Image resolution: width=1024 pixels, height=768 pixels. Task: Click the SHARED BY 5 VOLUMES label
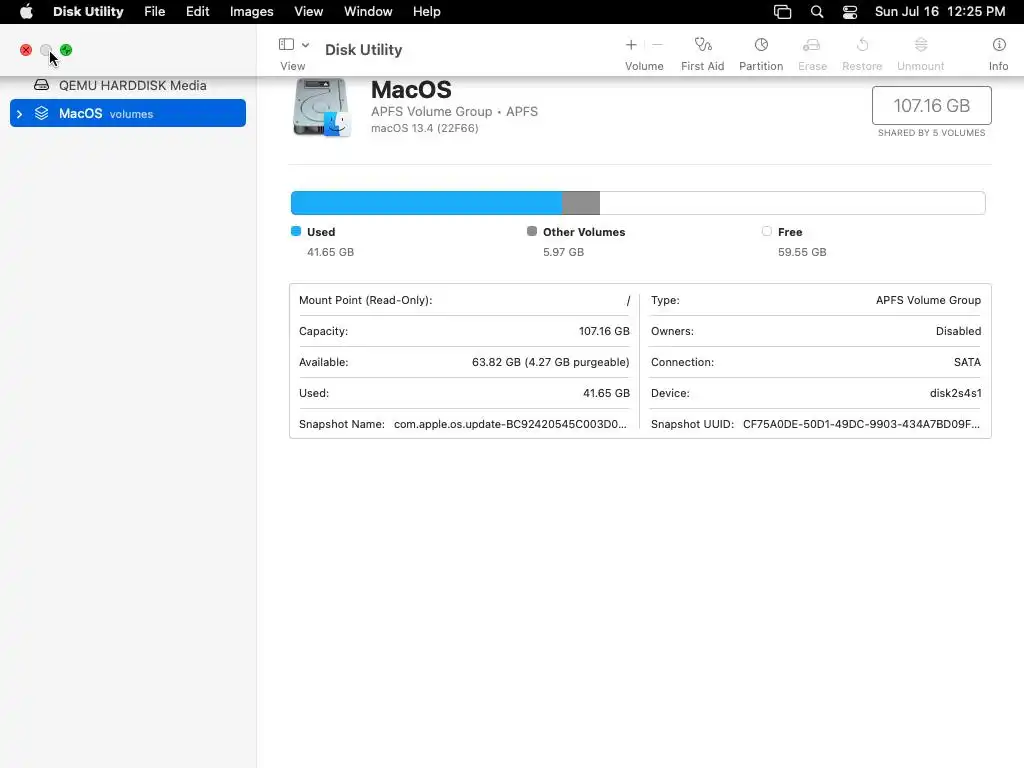point(932,133)
